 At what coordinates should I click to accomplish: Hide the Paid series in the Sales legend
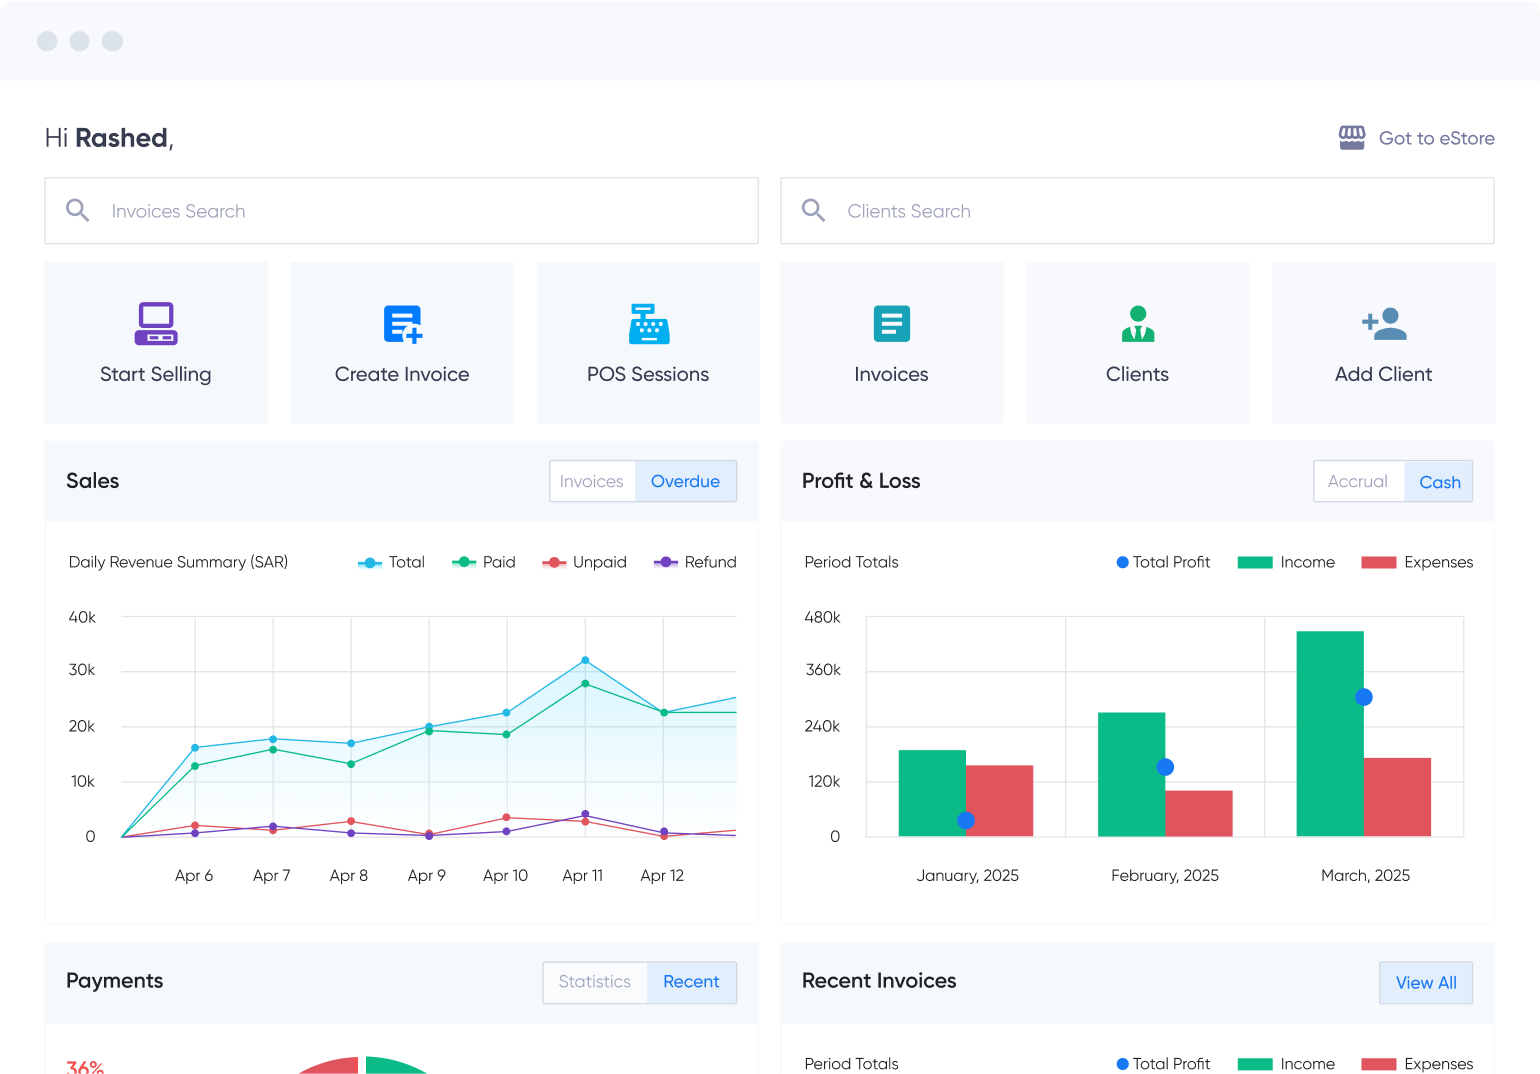[x=484, y=562]
